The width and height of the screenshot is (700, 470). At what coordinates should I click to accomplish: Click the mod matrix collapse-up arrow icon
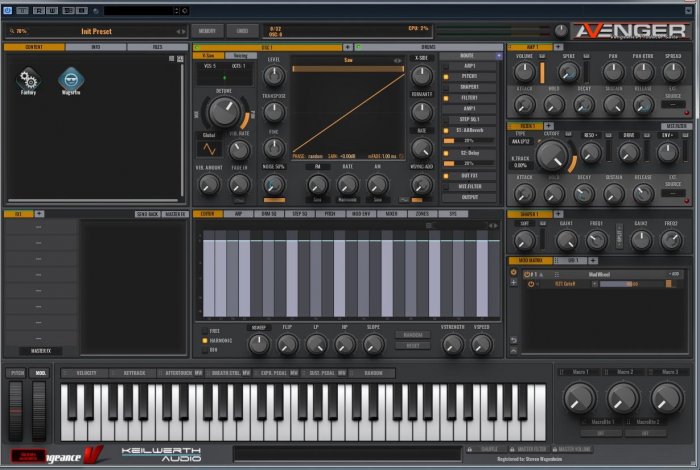(513, 351)
